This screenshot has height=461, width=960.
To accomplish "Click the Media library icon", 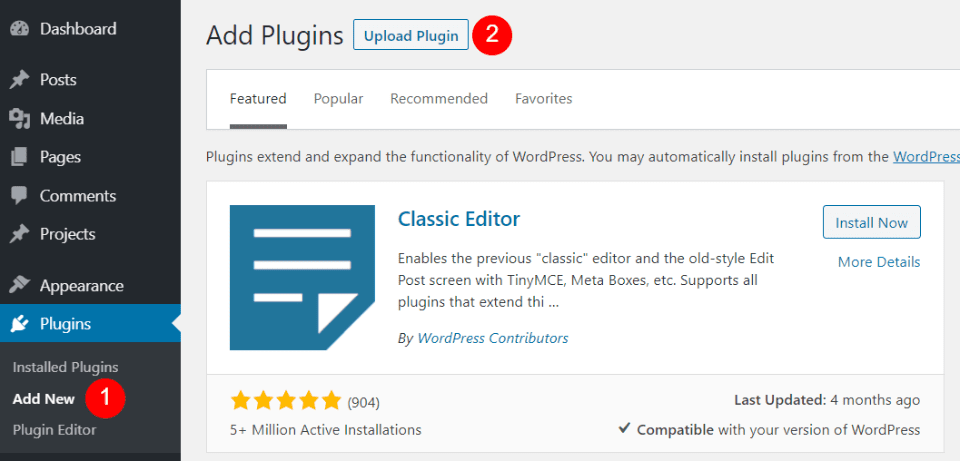I will [20, 119].
